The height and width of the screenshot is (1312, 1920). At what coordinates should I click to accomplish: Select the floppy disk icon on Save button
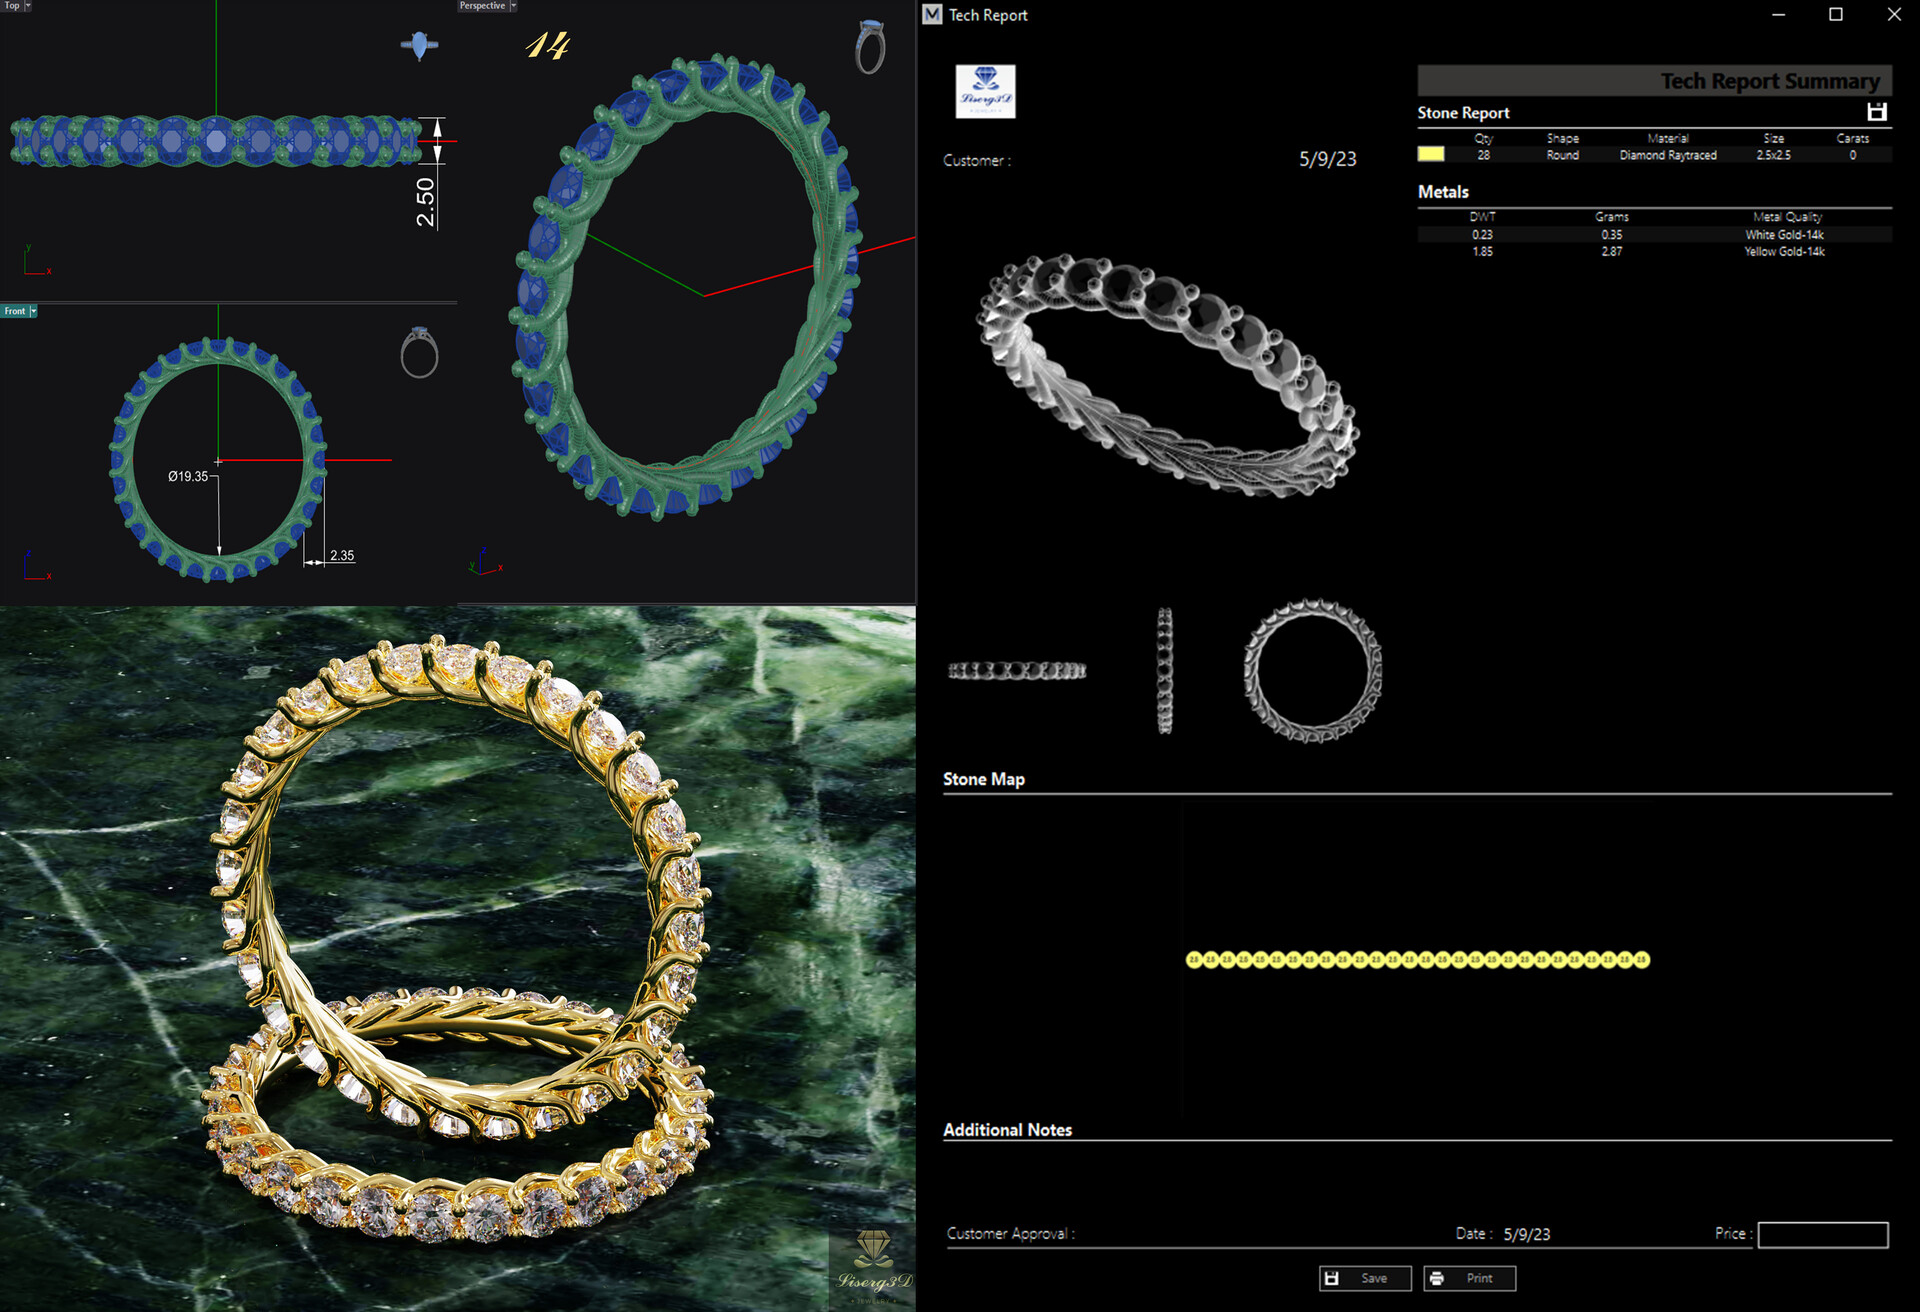pos(1334,1277)
